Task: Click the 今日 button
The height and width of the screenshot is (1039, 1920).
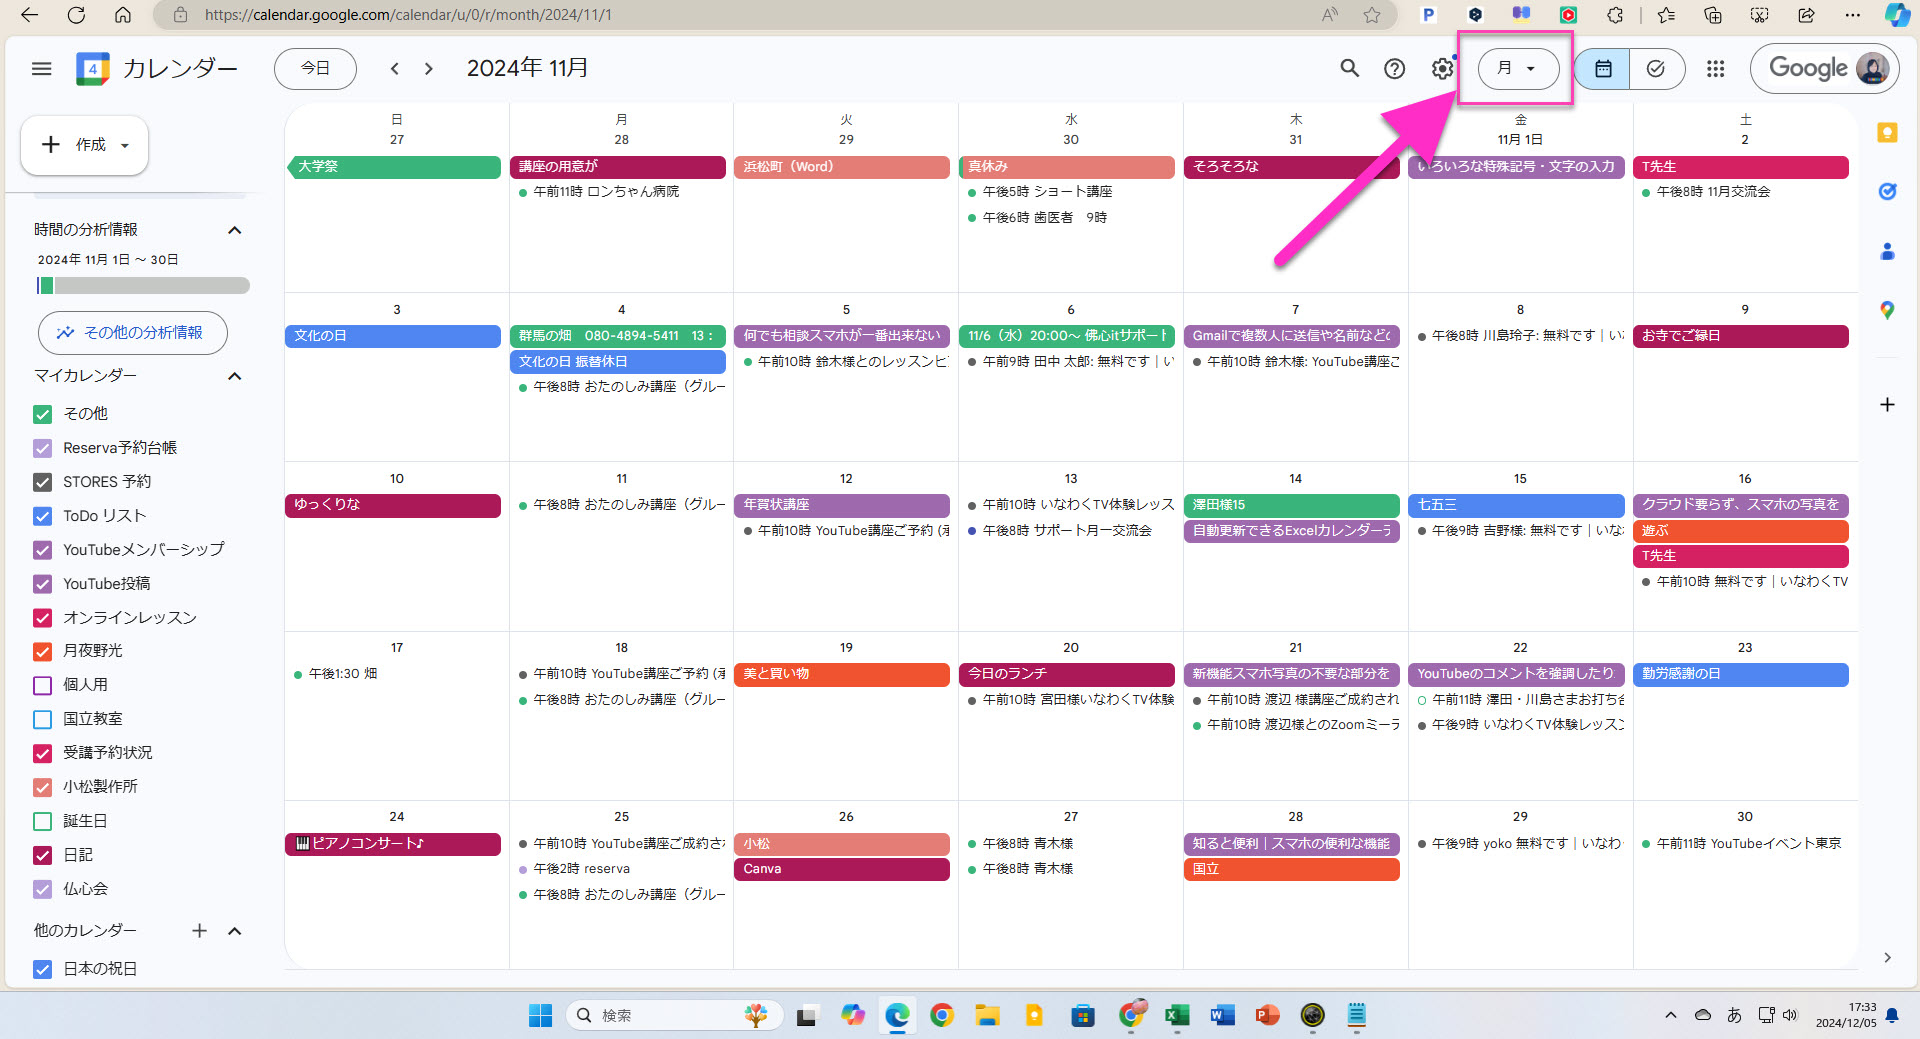Action: 315,68
